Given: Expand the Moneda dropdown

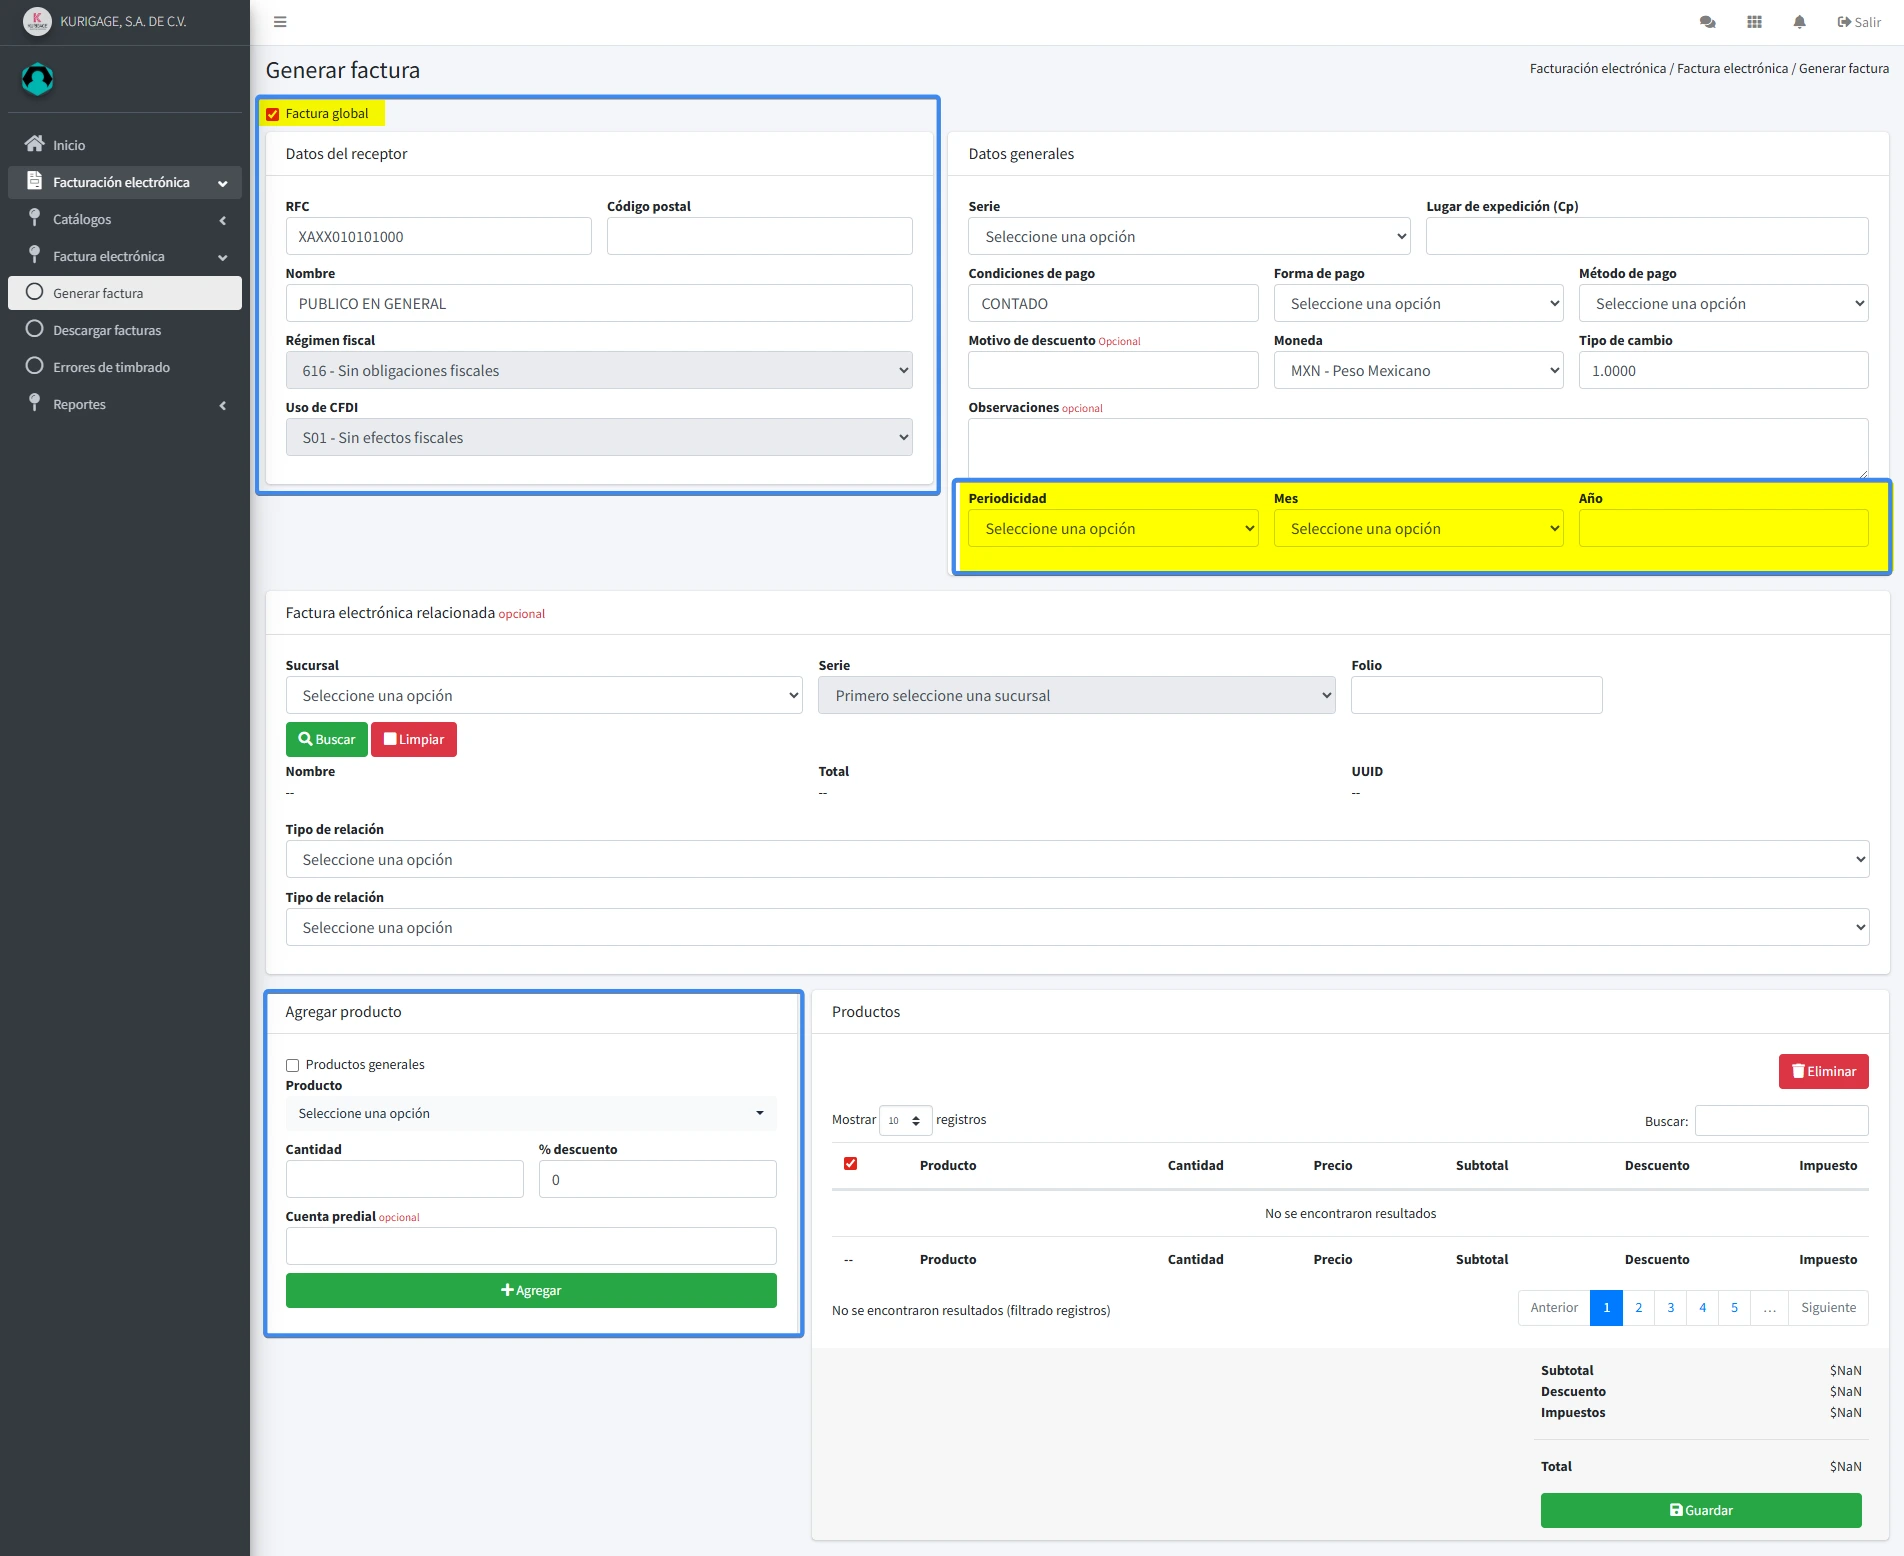Looking at the screenshot, I should coord(1417,371).
